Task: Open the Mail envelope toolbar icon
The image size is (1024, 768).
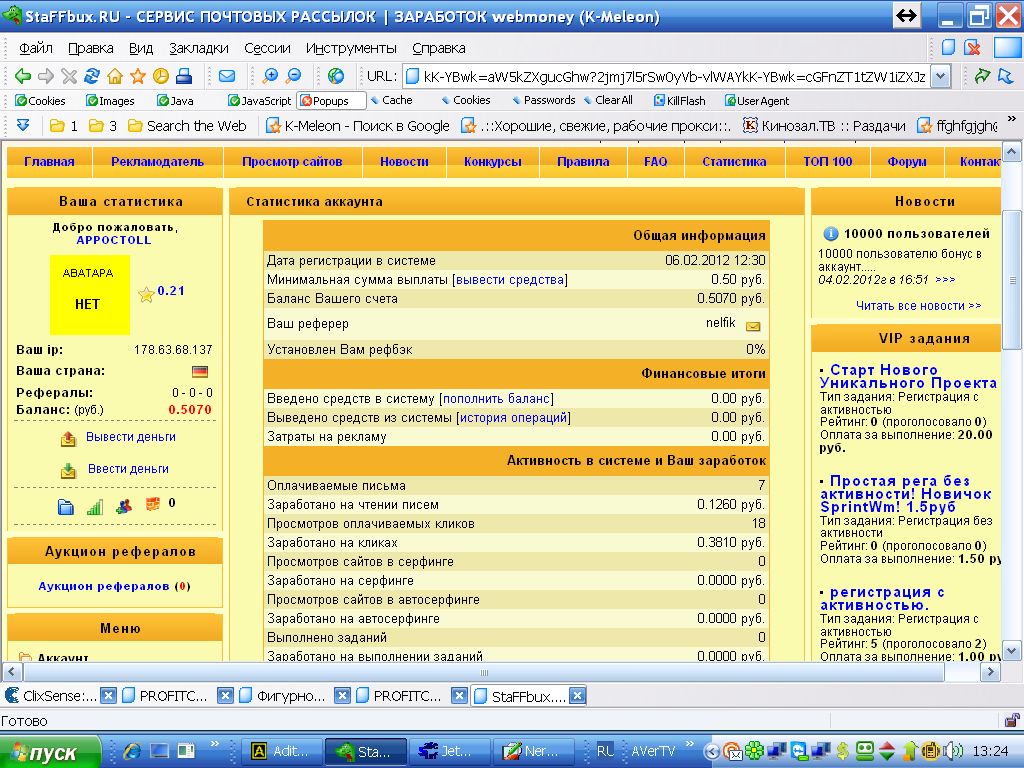Action: click(x=227, y=76)
